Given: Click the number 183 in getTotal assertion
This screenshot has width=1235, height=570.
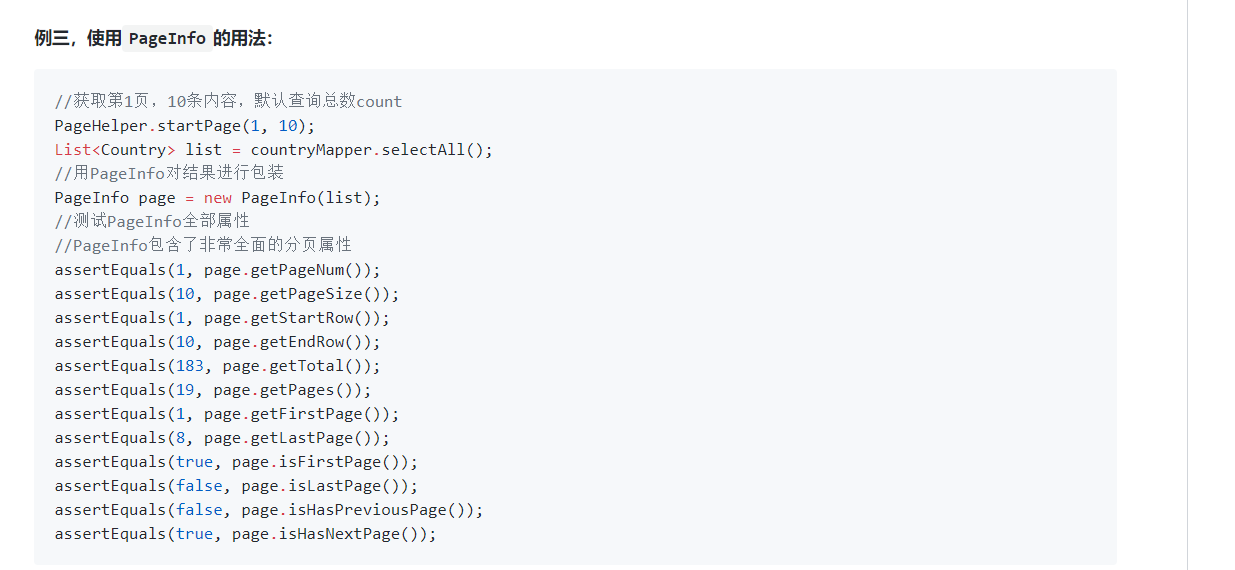Looking at the screenshot, I should [x=189, y=366].
